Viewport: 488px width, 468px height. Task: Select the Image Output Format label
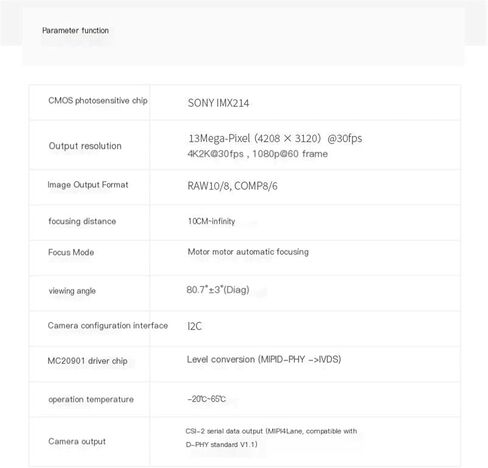88,185
